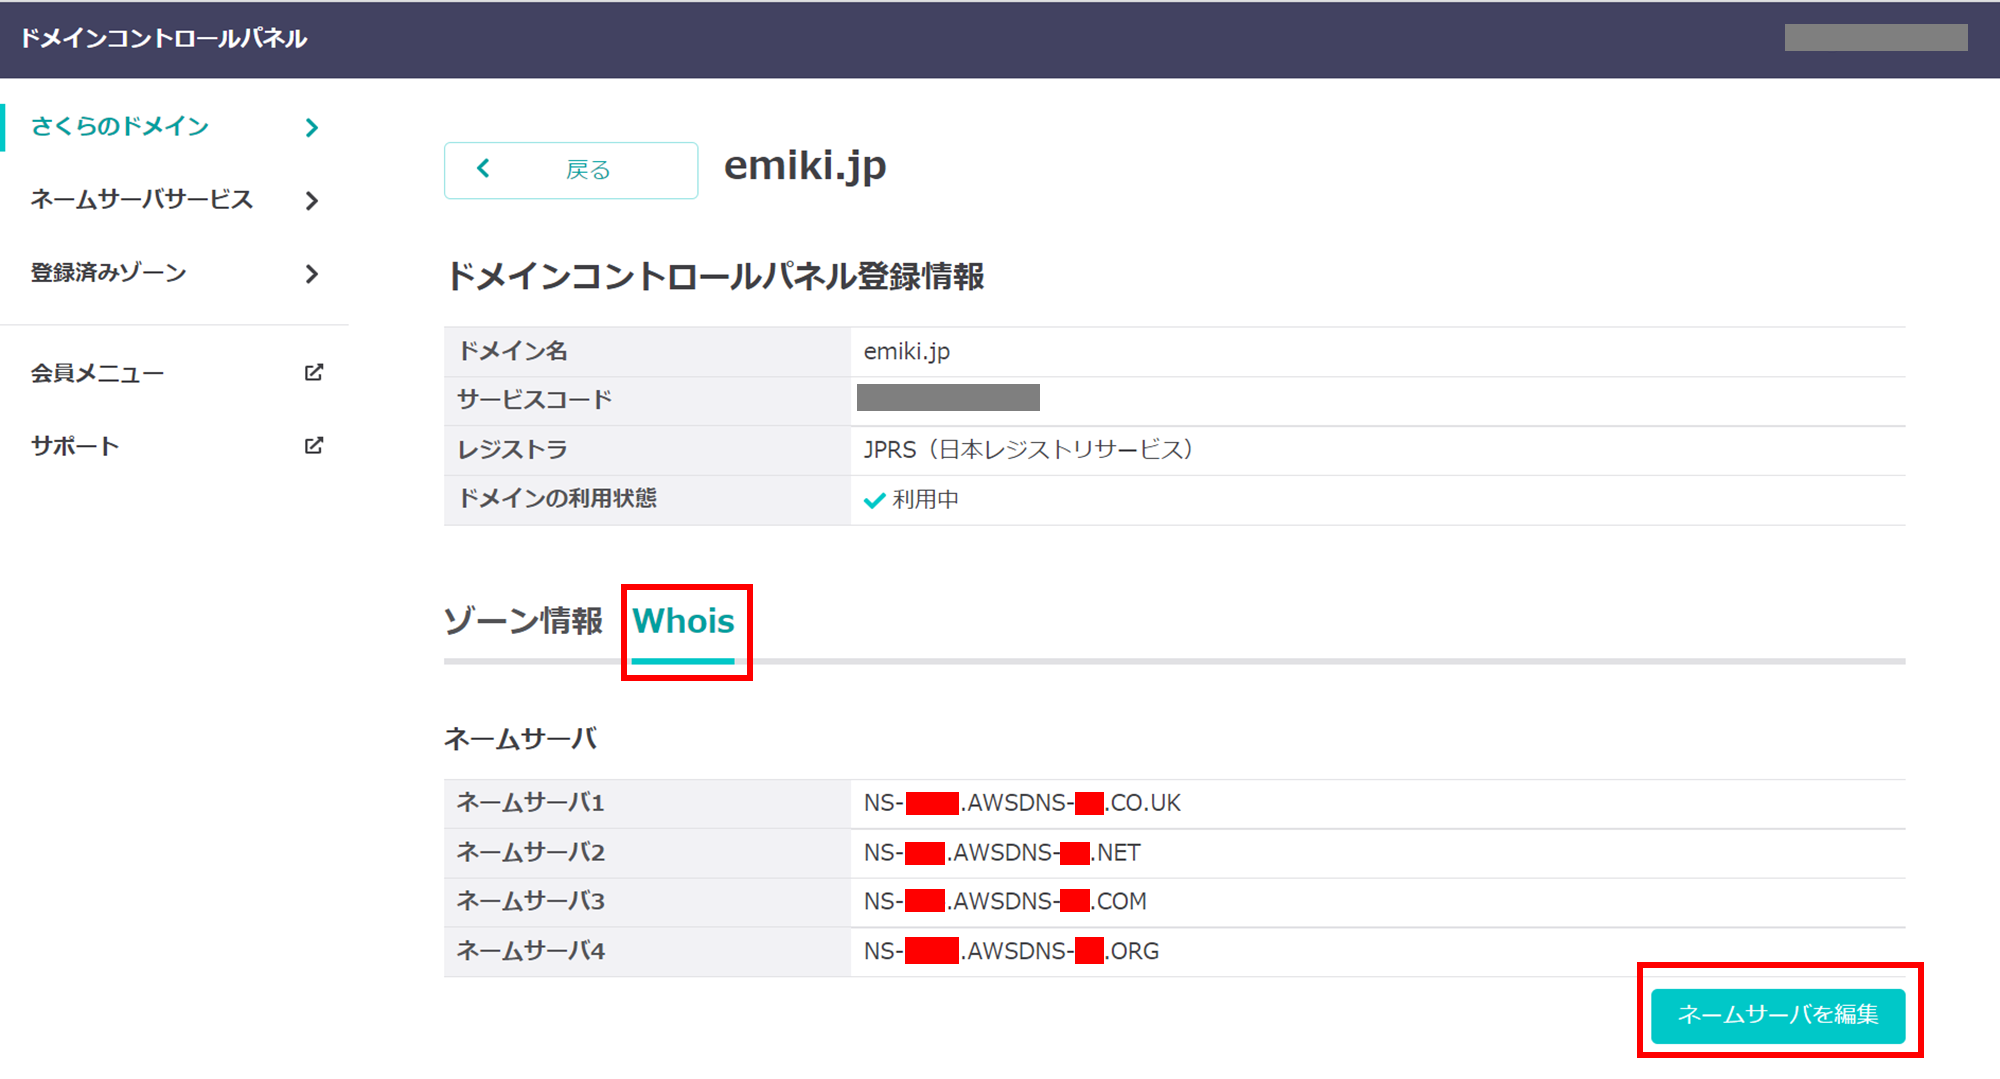Click the ネームサーバ1 row value ending .CO.UK
This screenshot has height=1079, width=2000.
[1022, 803]
